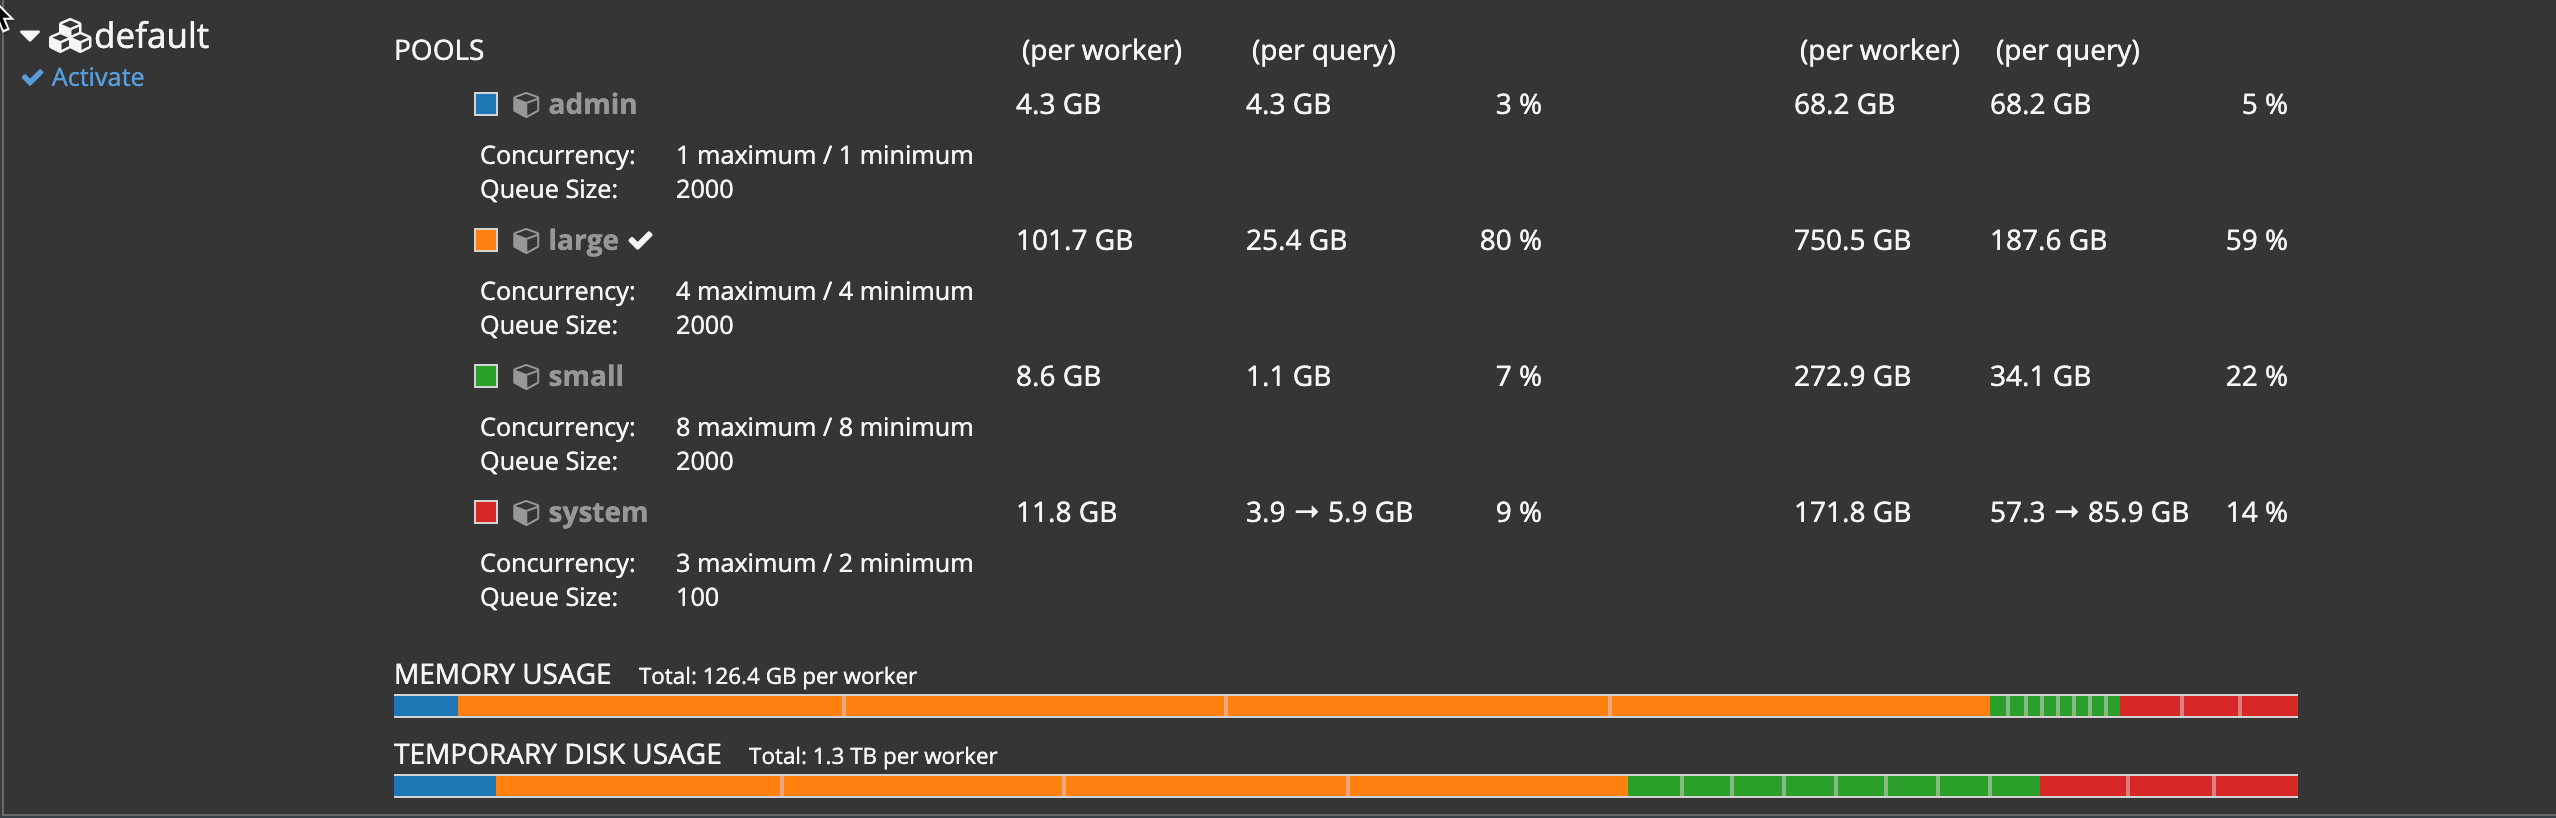Screen dimensions: 2556x818
Task: Click the admin pool cube icon
Action: click(526, 105)
